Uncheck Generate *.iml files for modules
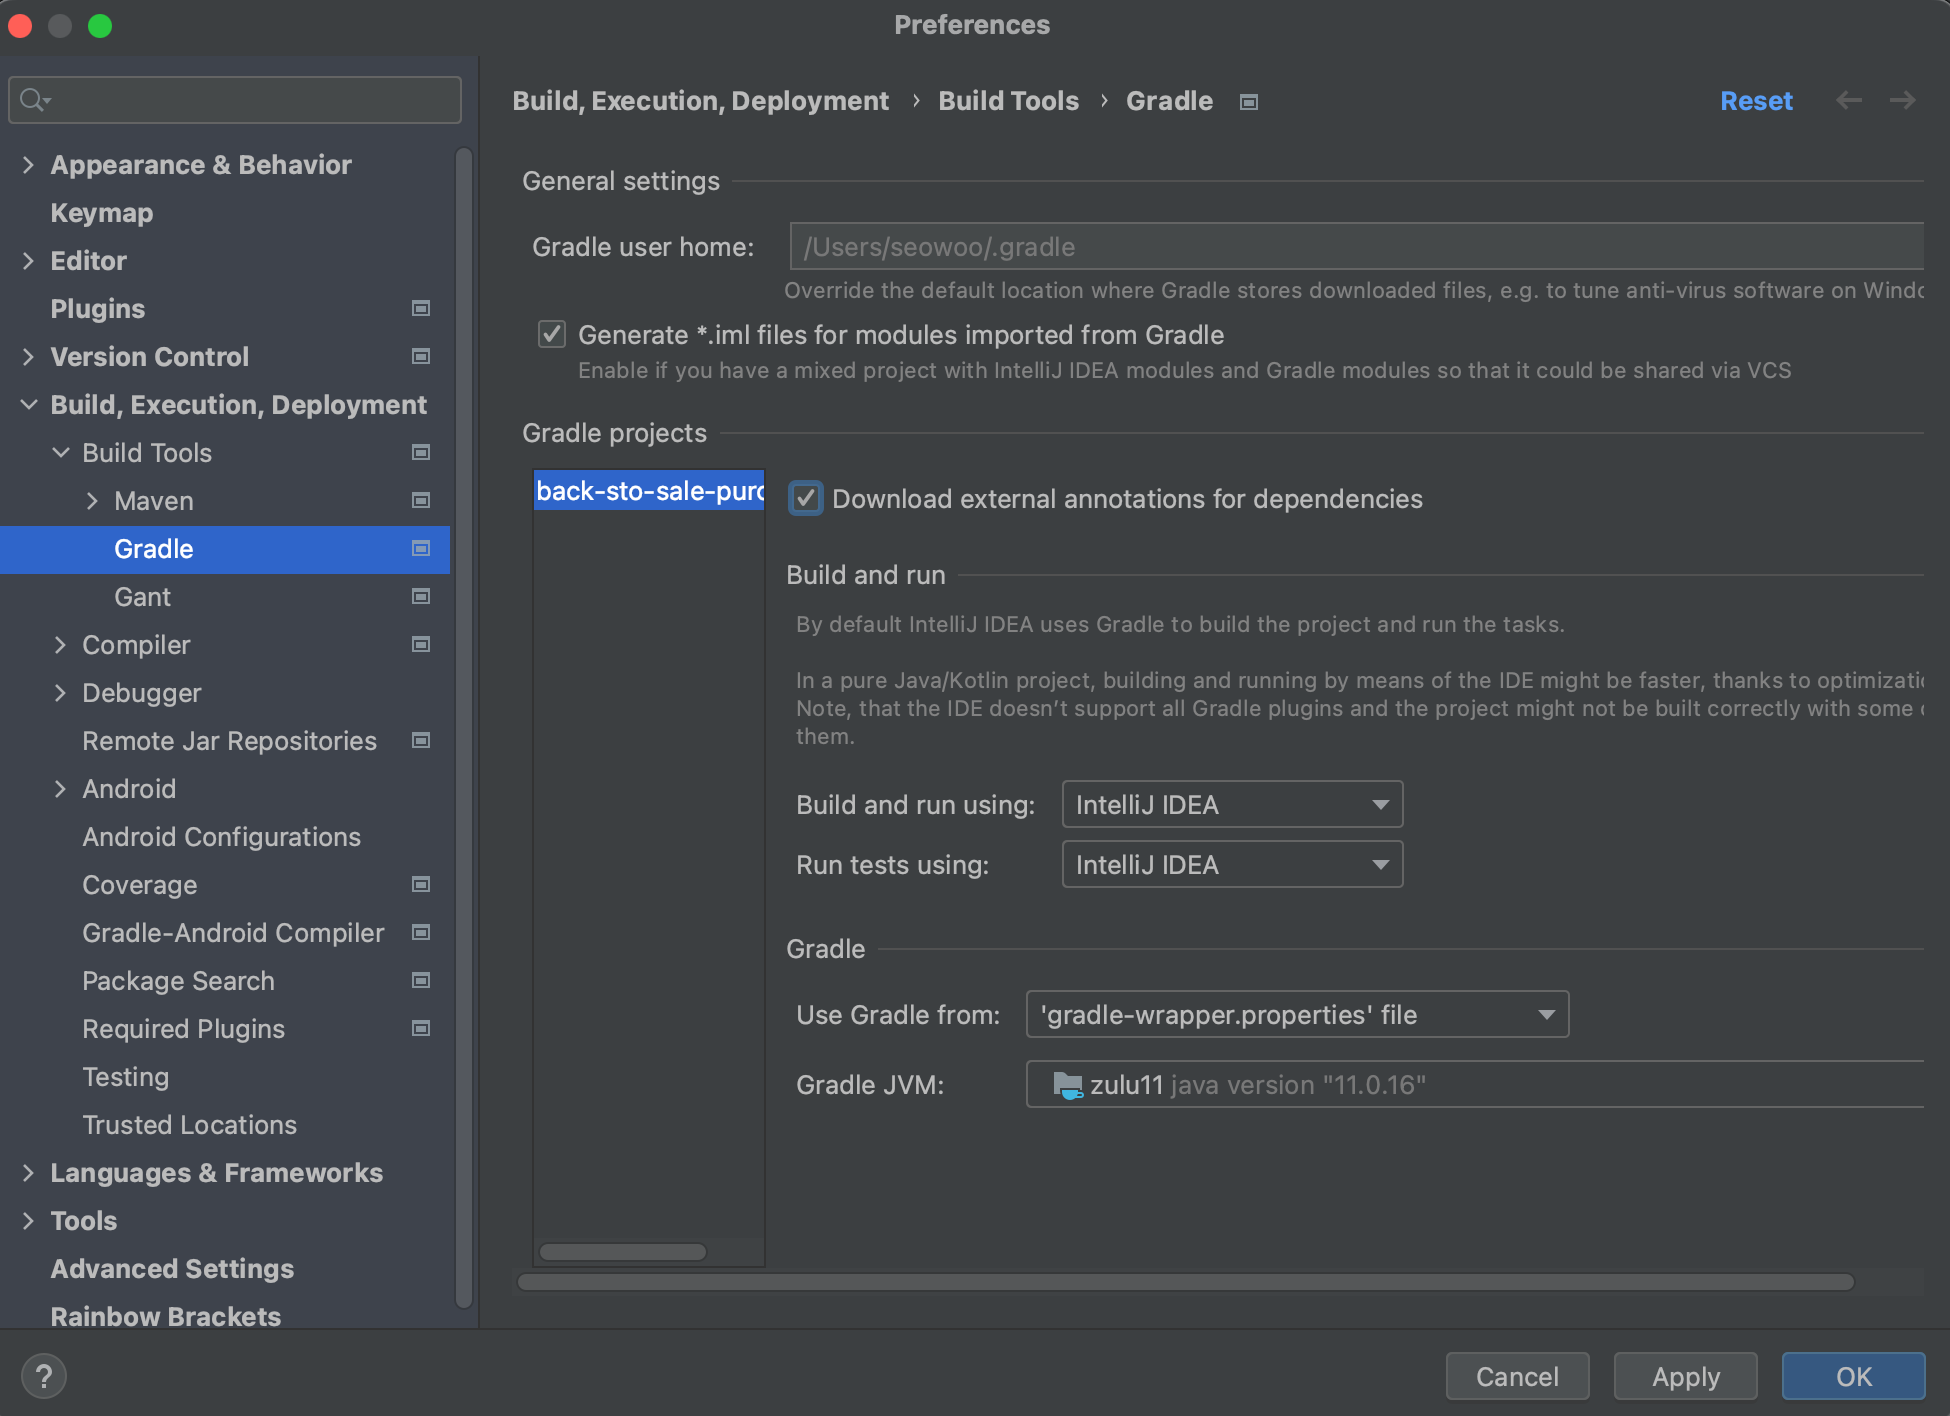The image size is (1950, 1416). click(x=551, y=334)
